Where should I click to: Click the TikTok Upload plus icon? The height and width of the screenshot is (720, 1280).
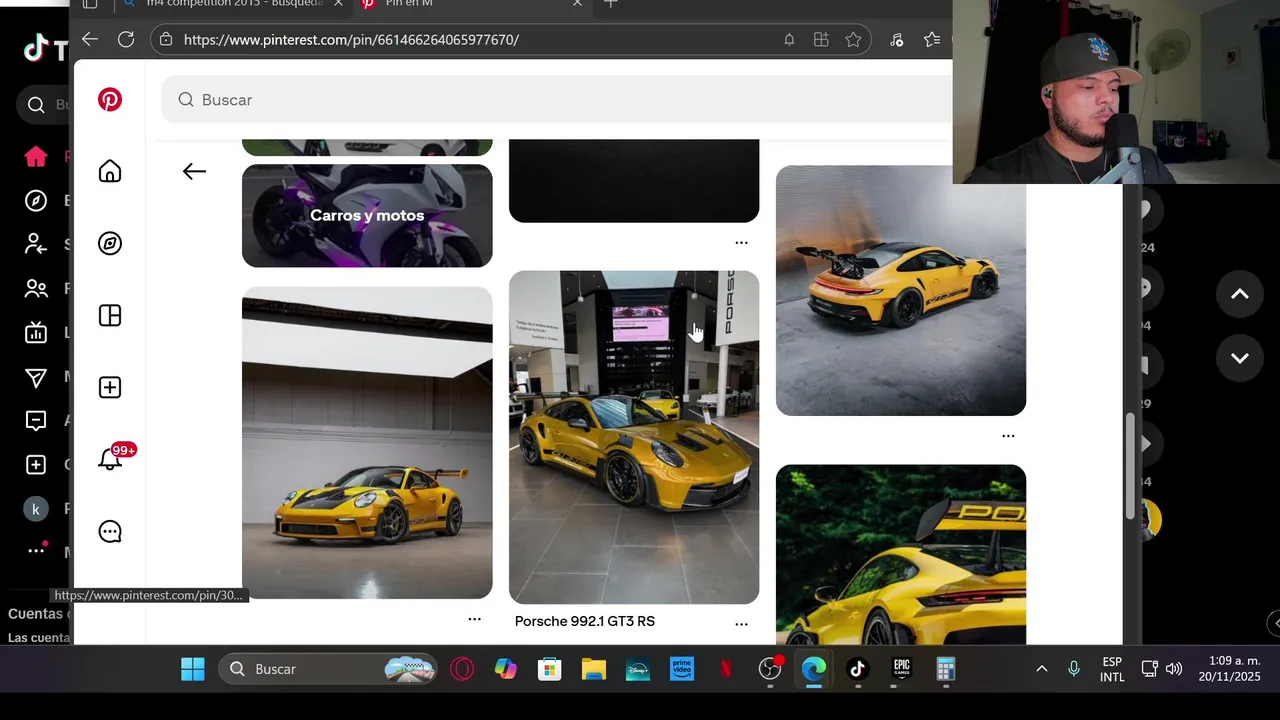(x=36, y=465)
